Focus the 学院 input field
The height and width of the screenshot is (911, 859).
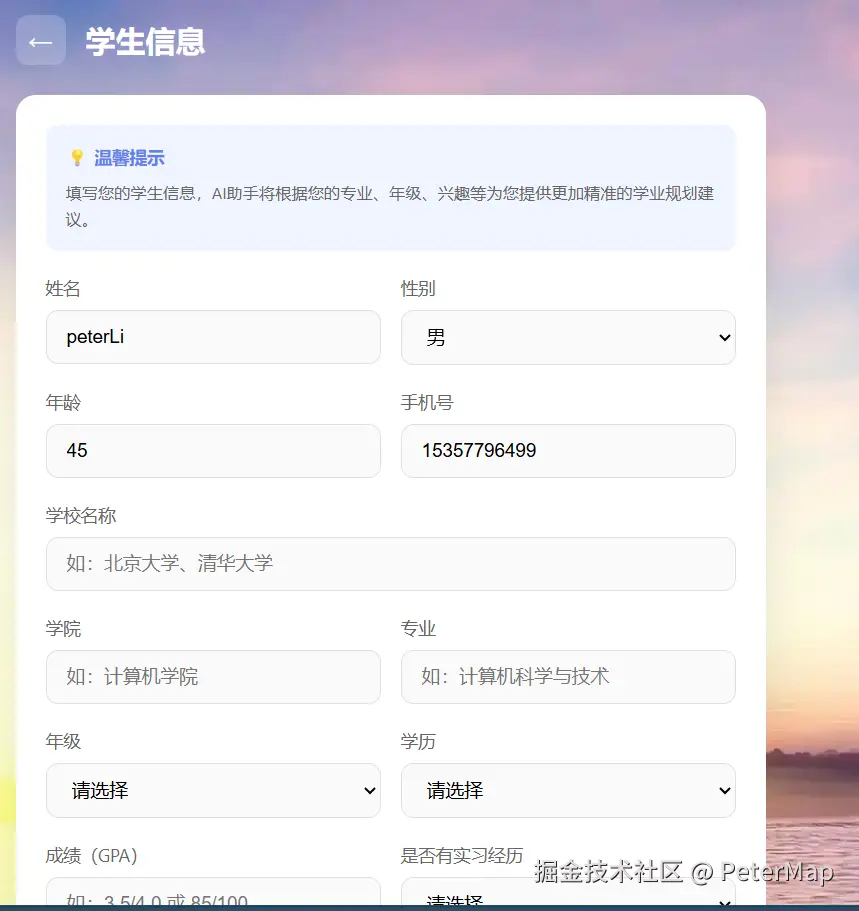click(213, 677)
